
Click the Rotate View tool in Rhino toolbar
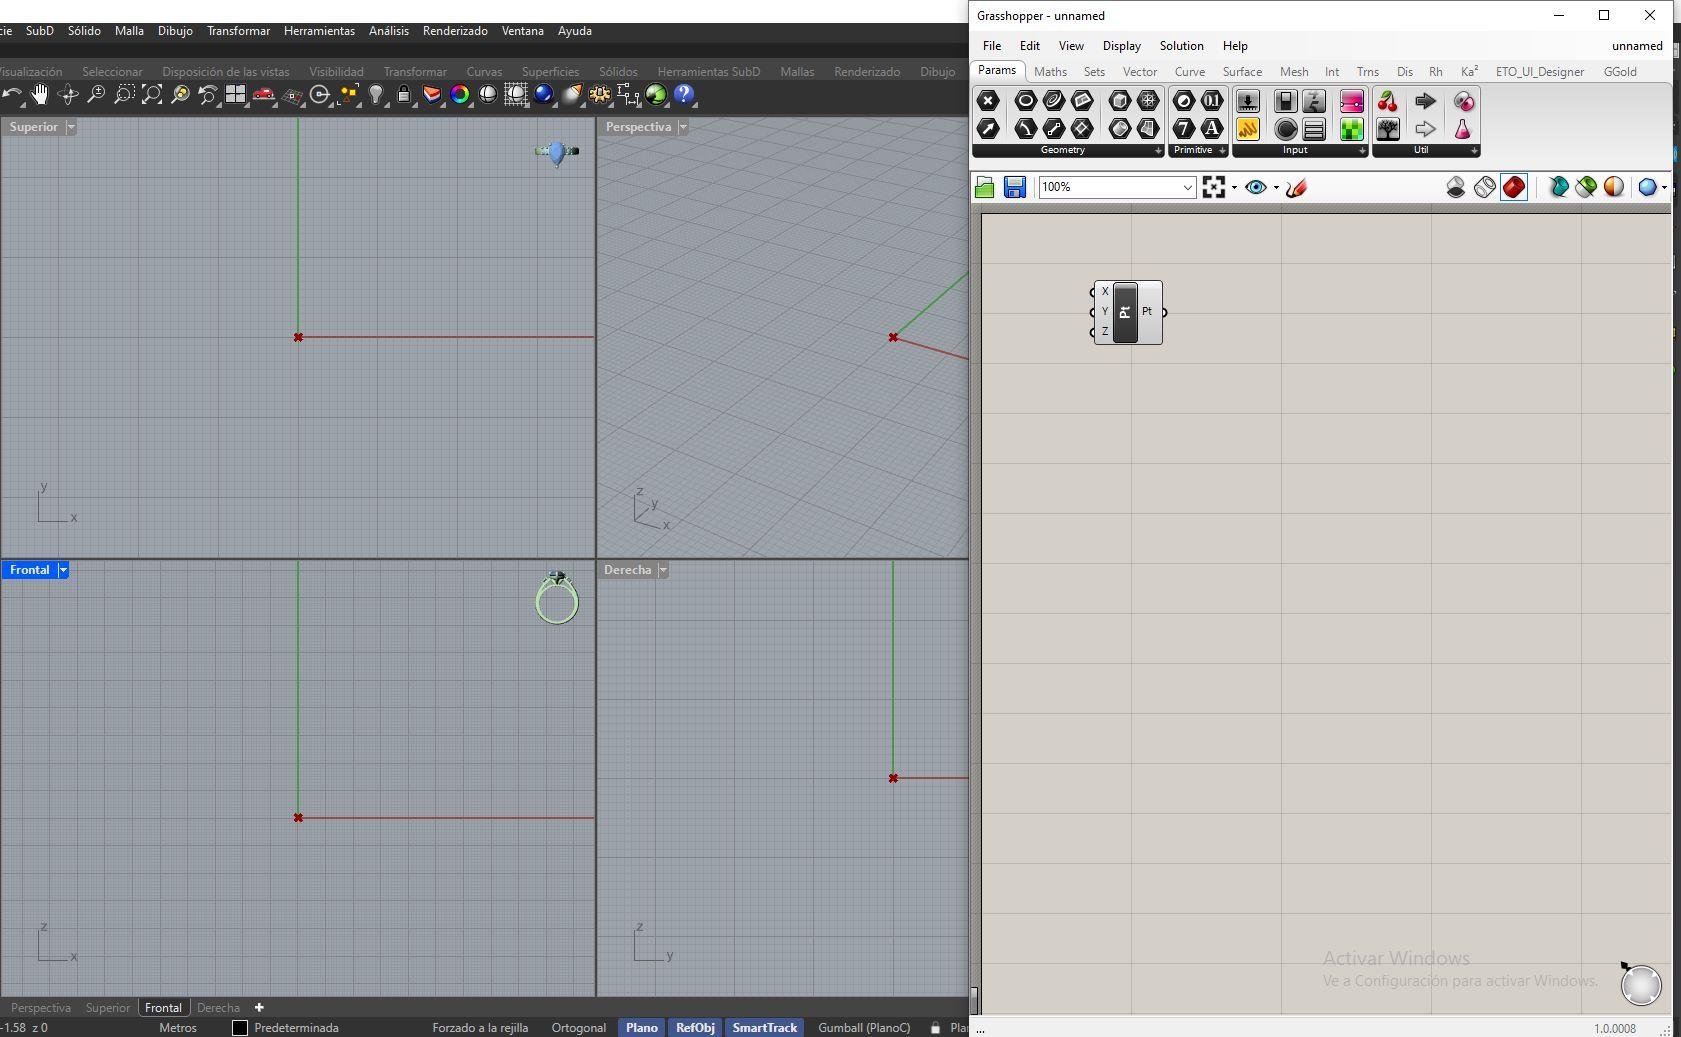[x=68, y=95]
